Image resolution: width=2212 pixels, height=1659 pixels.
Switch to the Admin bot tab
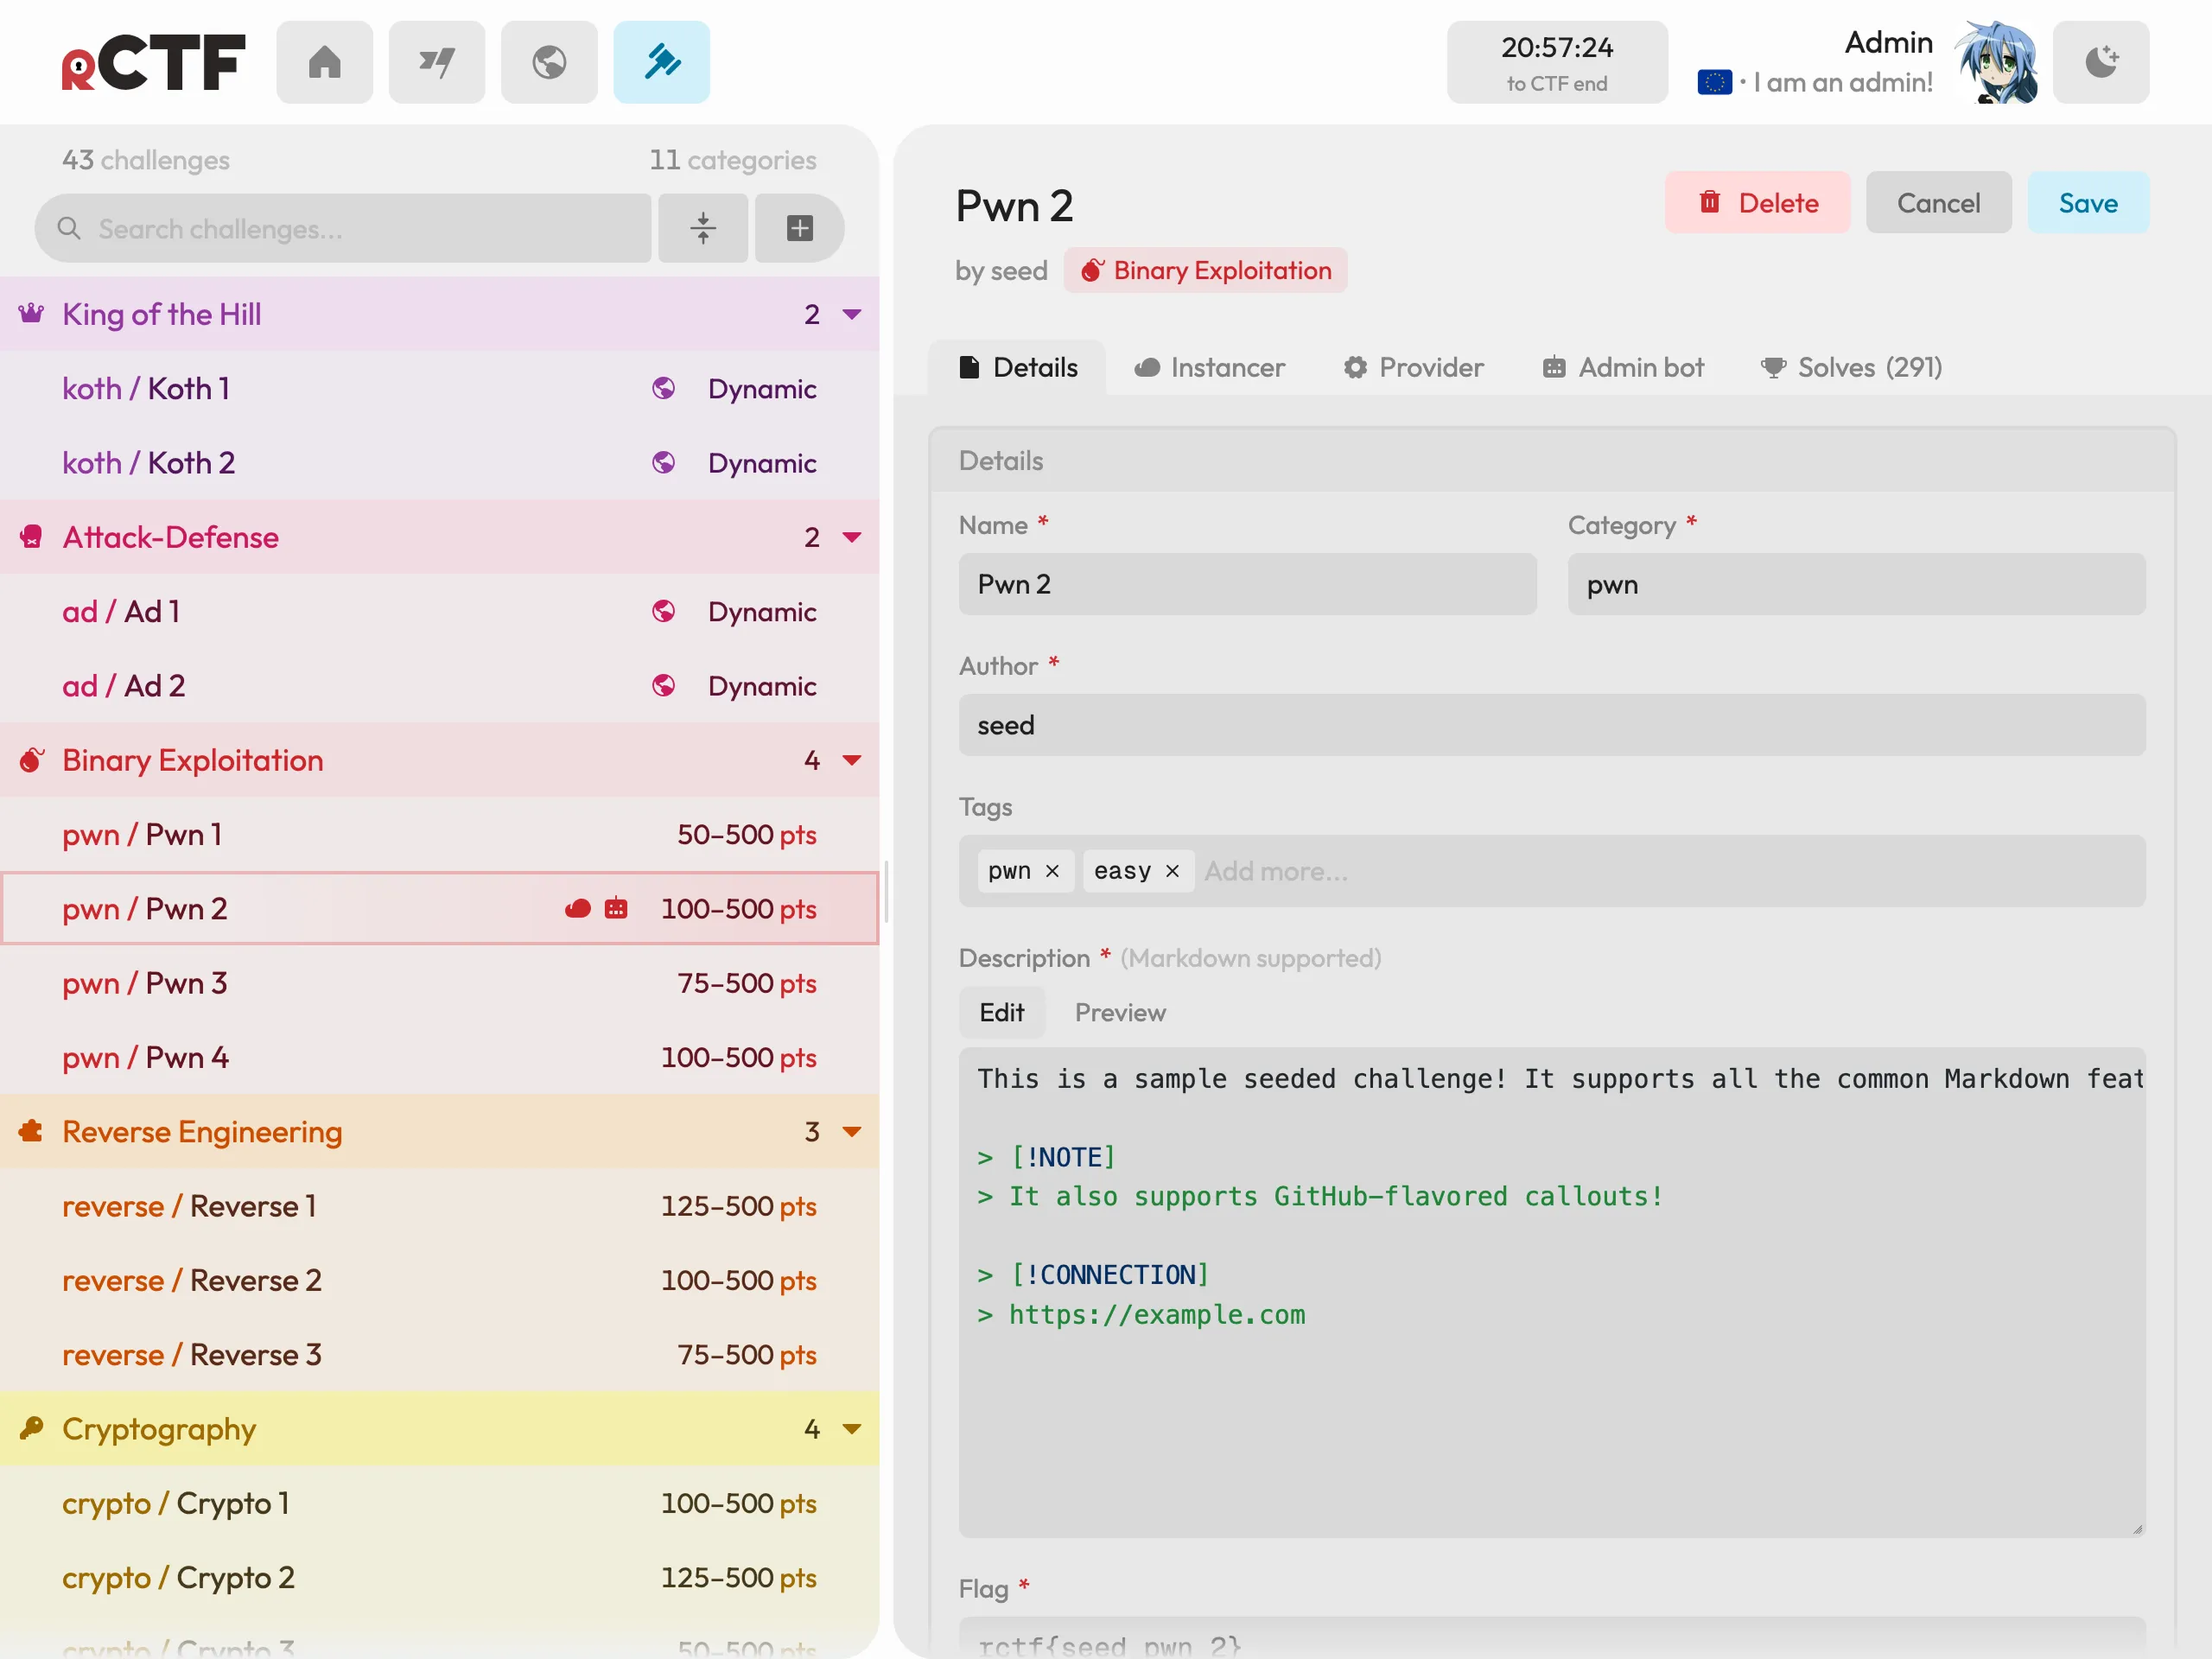pos(1622,367)
